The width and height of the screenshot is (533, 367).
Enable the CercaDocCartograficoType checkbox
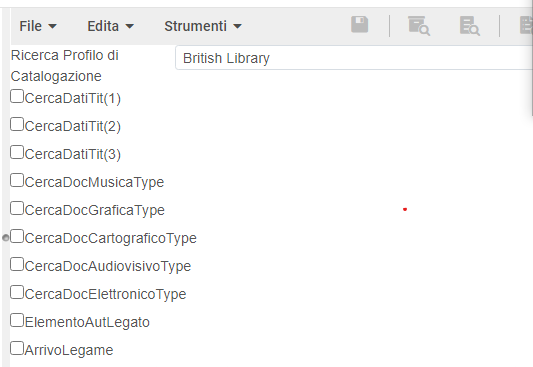pyautogui.click(x=17, y=236)
